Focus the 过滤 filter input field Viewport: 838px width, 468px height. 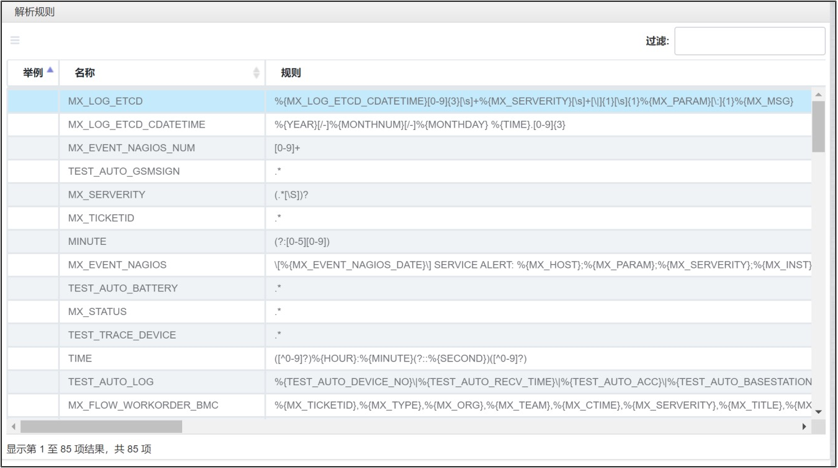[749, 41]
